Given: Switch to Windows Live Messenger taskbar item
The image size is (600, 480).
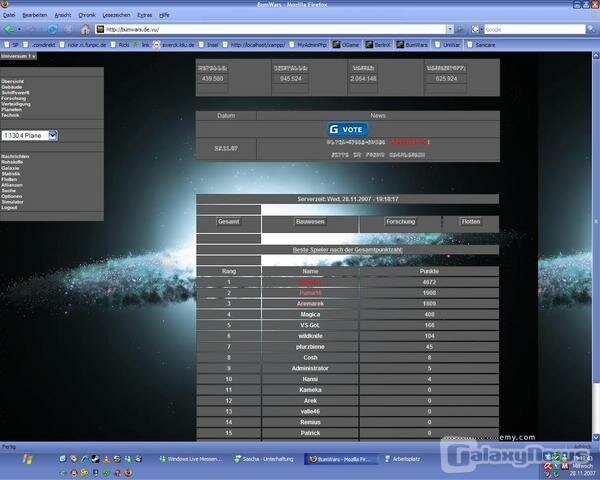Looking at the screenshot, I should tap(191, 459).
